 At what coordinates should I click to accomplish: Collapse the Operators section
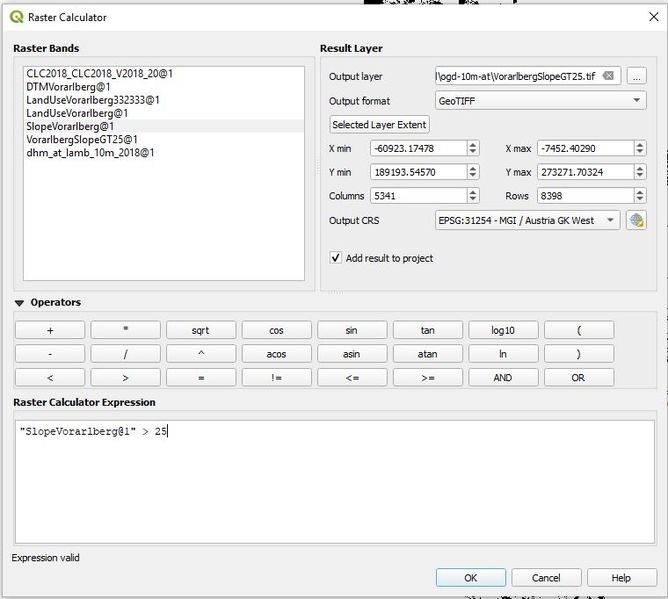[20, 303]
